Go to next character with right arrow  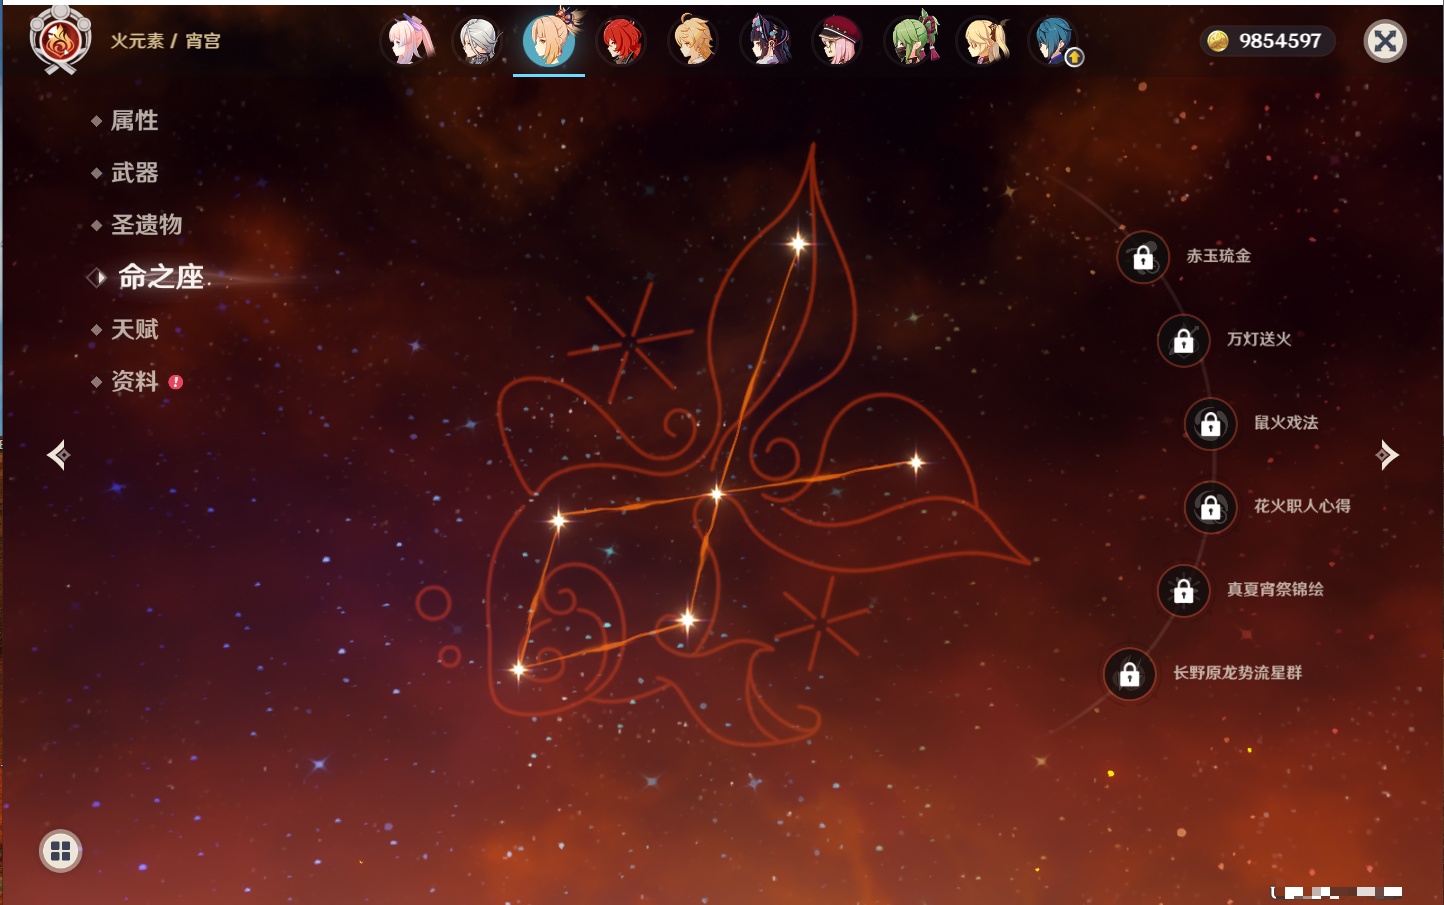point(1387,455)
